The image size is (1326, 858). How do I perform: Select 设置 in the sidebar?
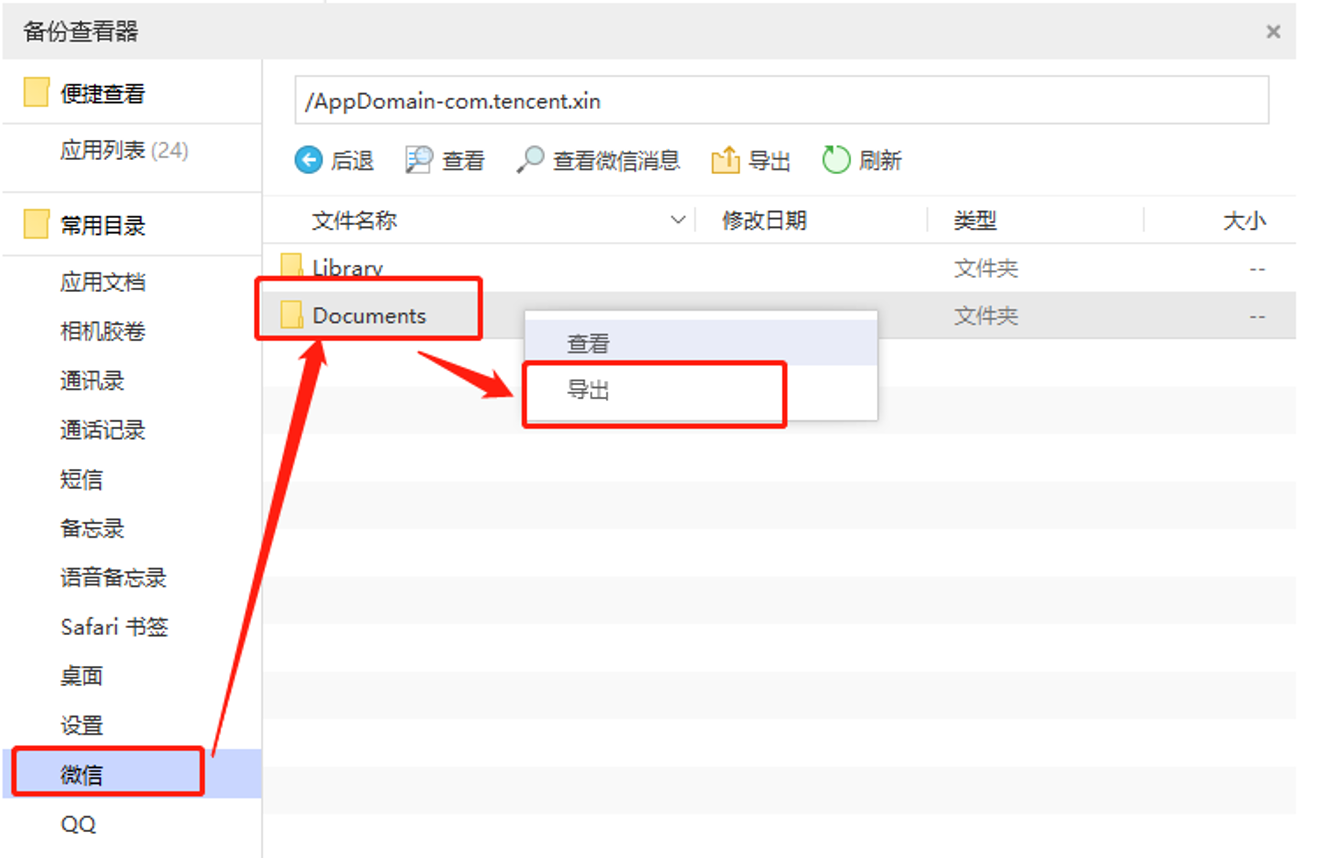click(81, 725)
